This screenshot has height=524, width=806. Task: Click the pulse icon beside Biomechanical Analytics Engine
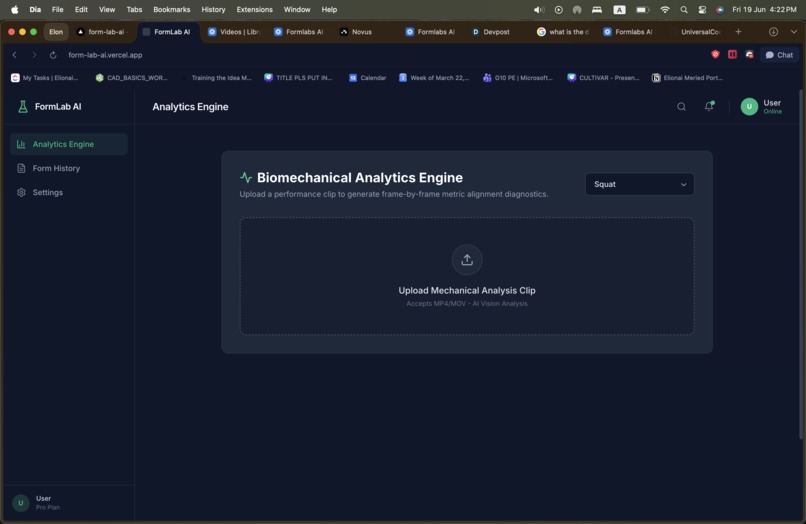[246, 177]
